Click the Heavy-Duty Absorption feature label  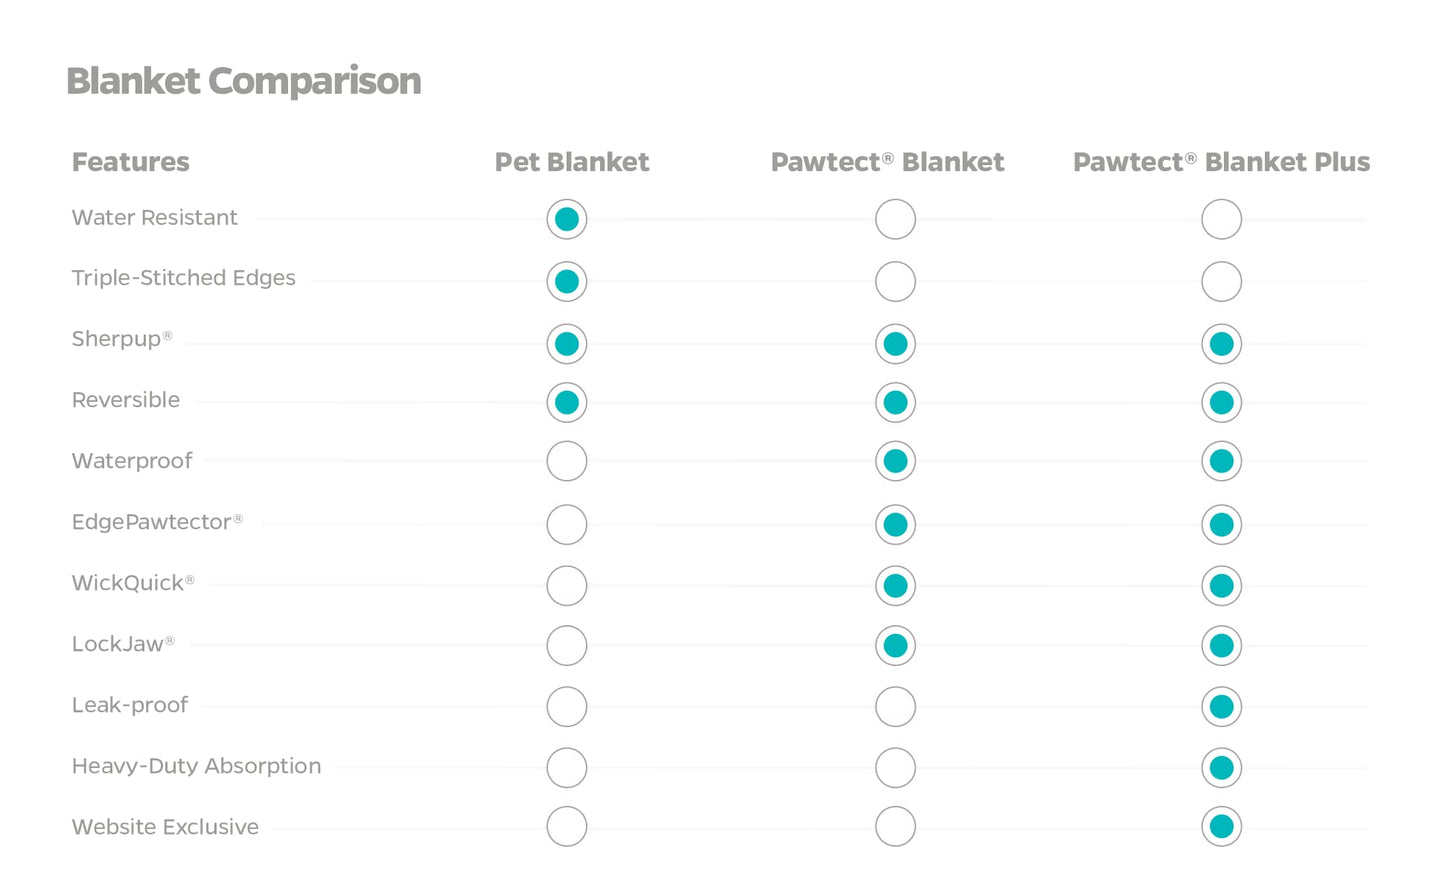(x=196, y=766)
